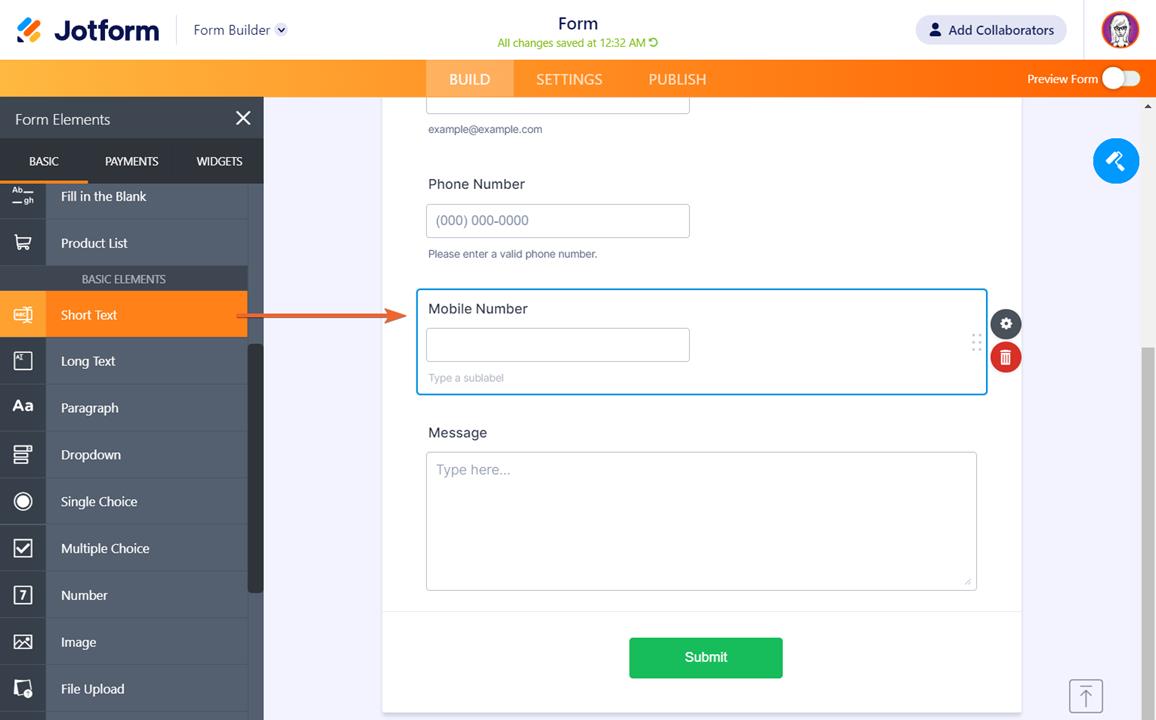
Task: Click the Fill in the Blank icon
Action: [23, 196]
